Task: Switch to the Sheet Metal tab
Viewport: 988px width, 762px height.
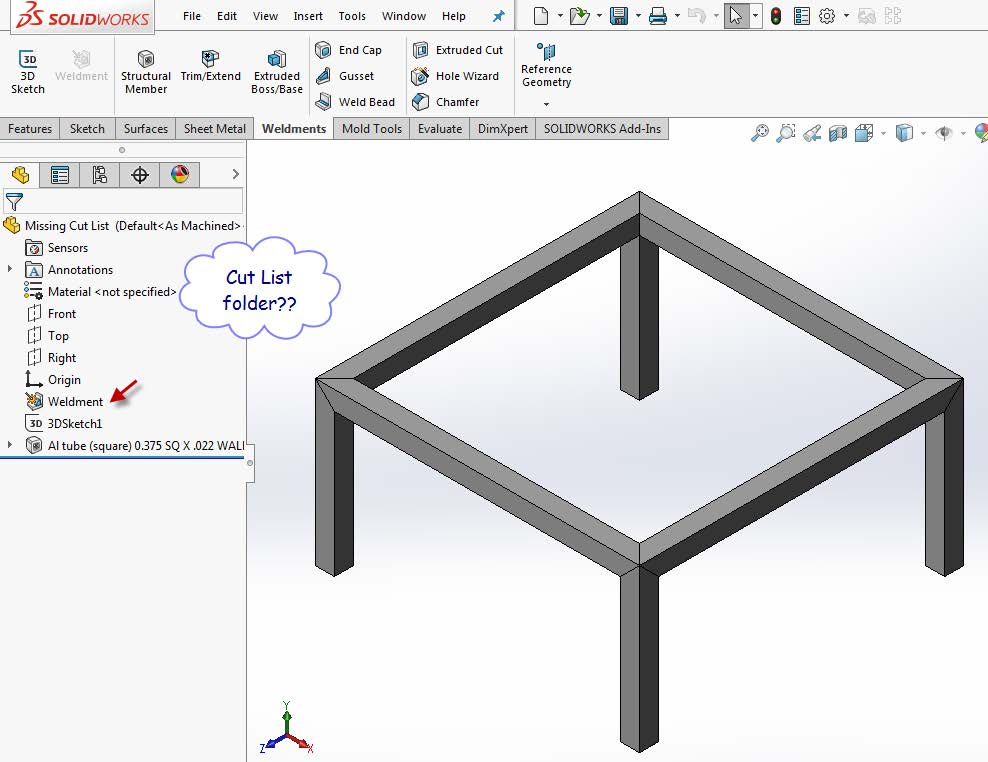Action: [x=214, y=128]
